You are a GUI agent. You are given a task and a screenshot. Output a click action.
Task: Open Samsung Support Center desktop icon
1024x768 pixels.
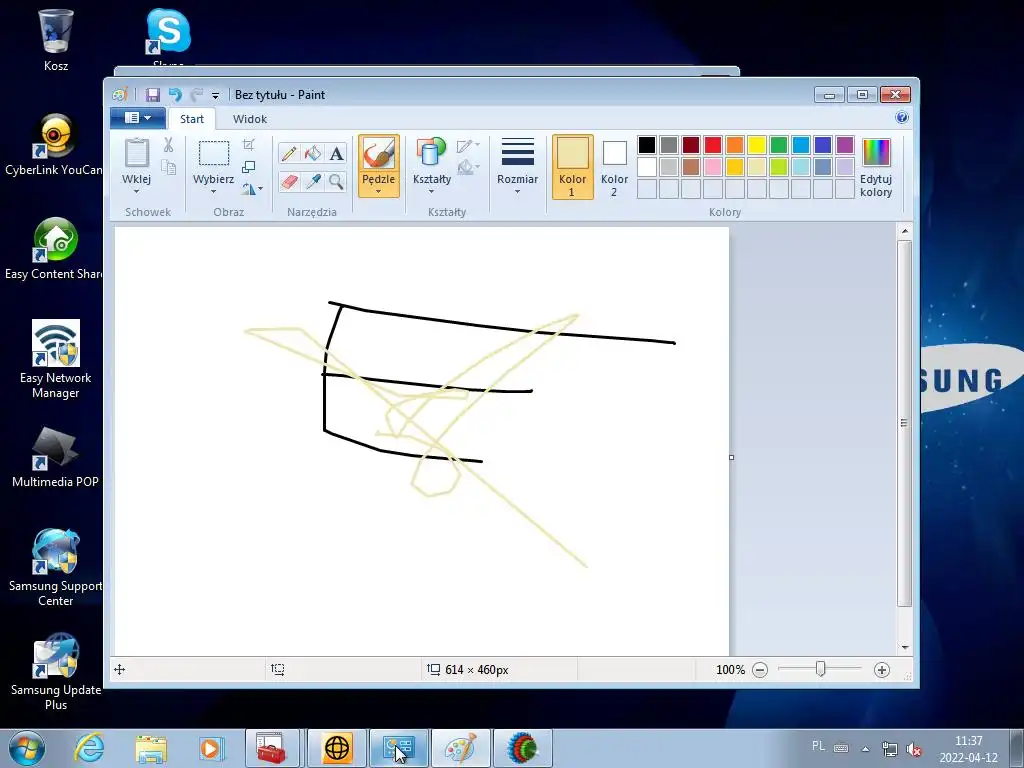(56, 568)
